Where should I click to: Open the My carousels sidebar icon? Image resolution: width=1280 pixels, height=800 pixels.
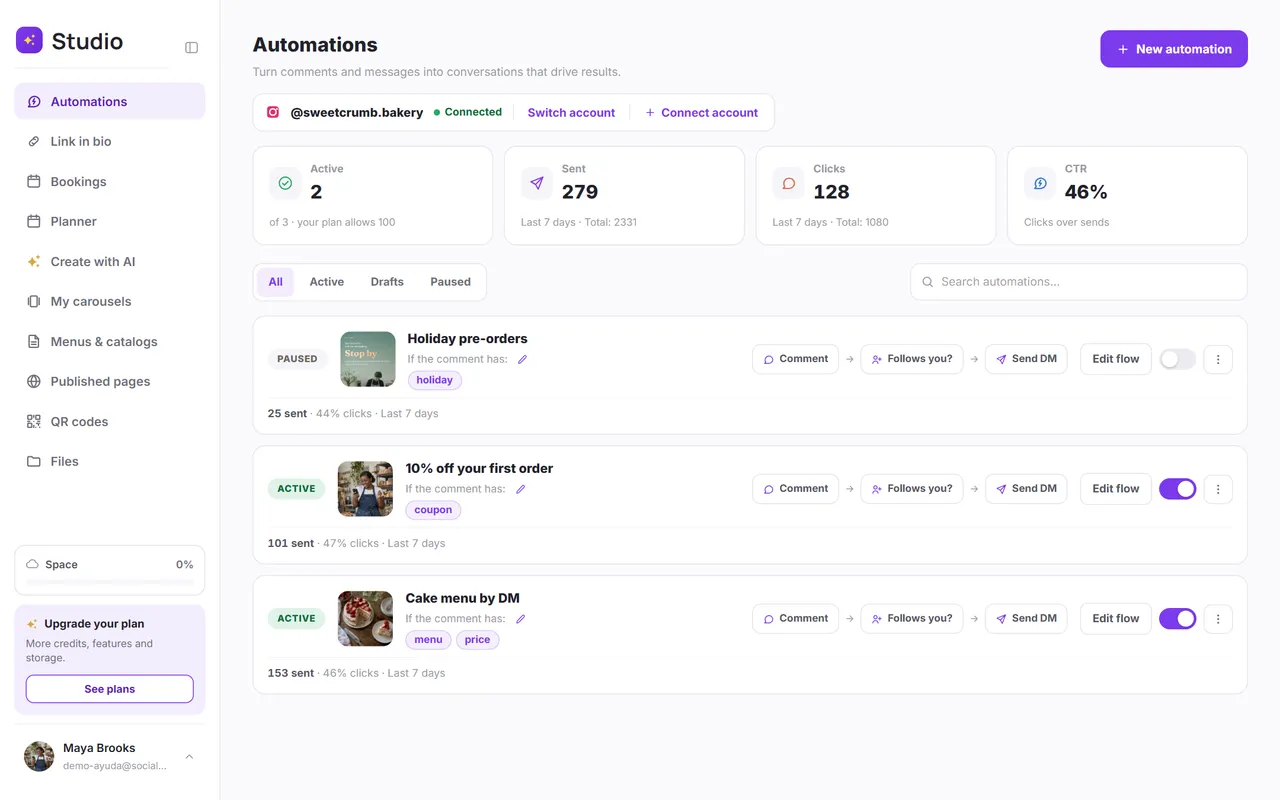pos(34,301)
